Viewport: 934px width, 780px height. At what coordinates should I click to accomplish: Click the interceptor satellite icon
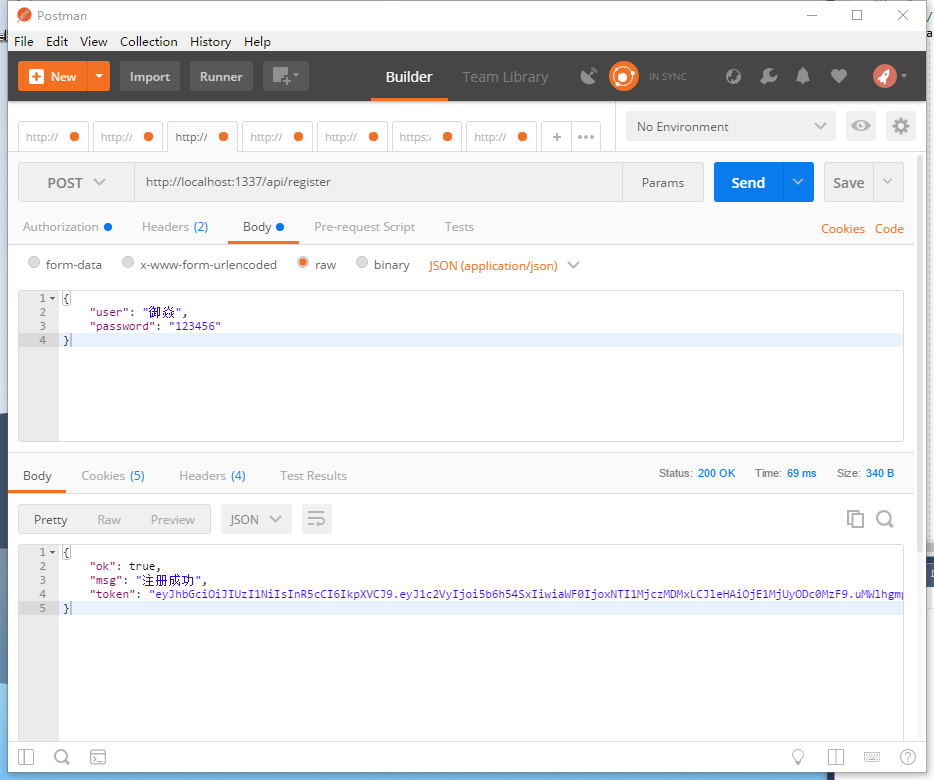[589, 76]
